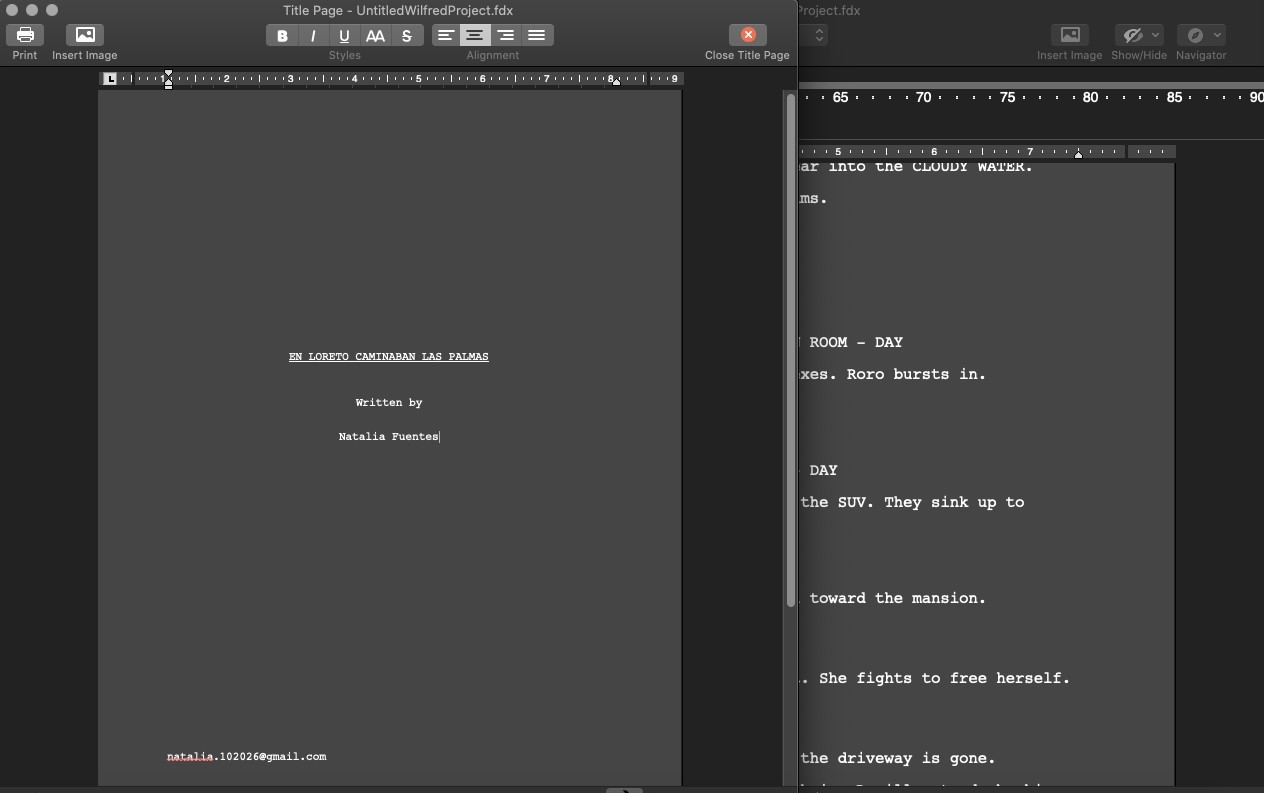Apply strikethrough style
This screenshot has height=793, width=1264.
(406, 35)
